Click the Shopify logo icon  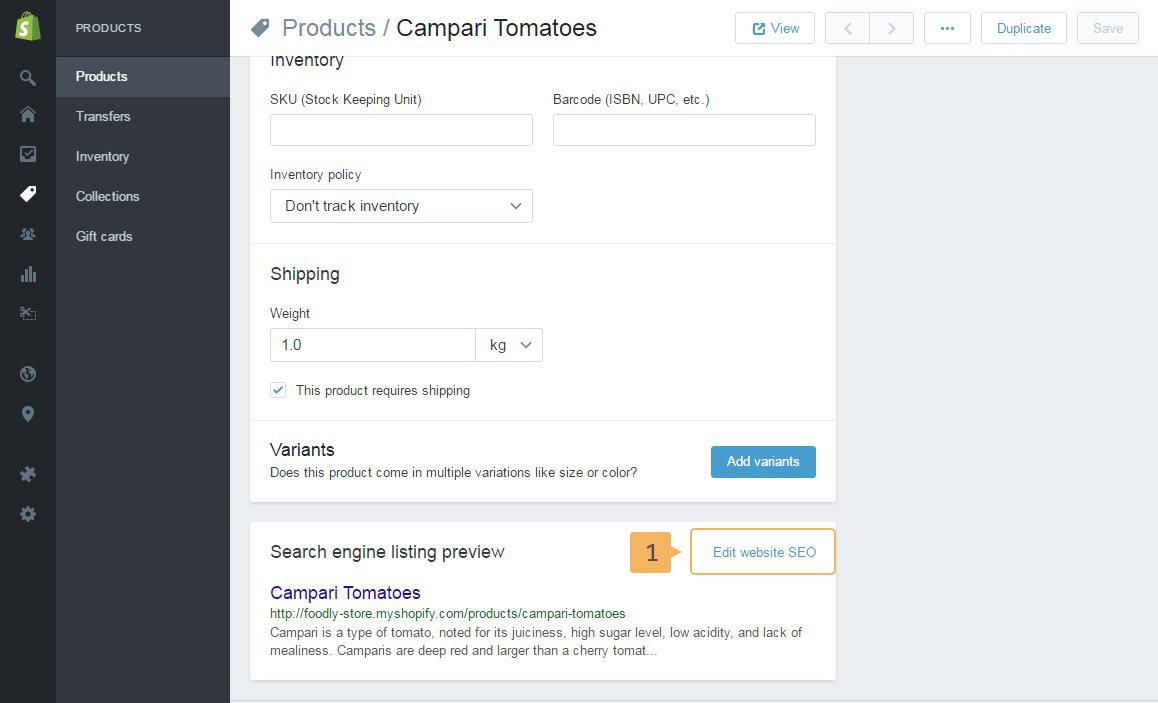click(x=28, y=27)
